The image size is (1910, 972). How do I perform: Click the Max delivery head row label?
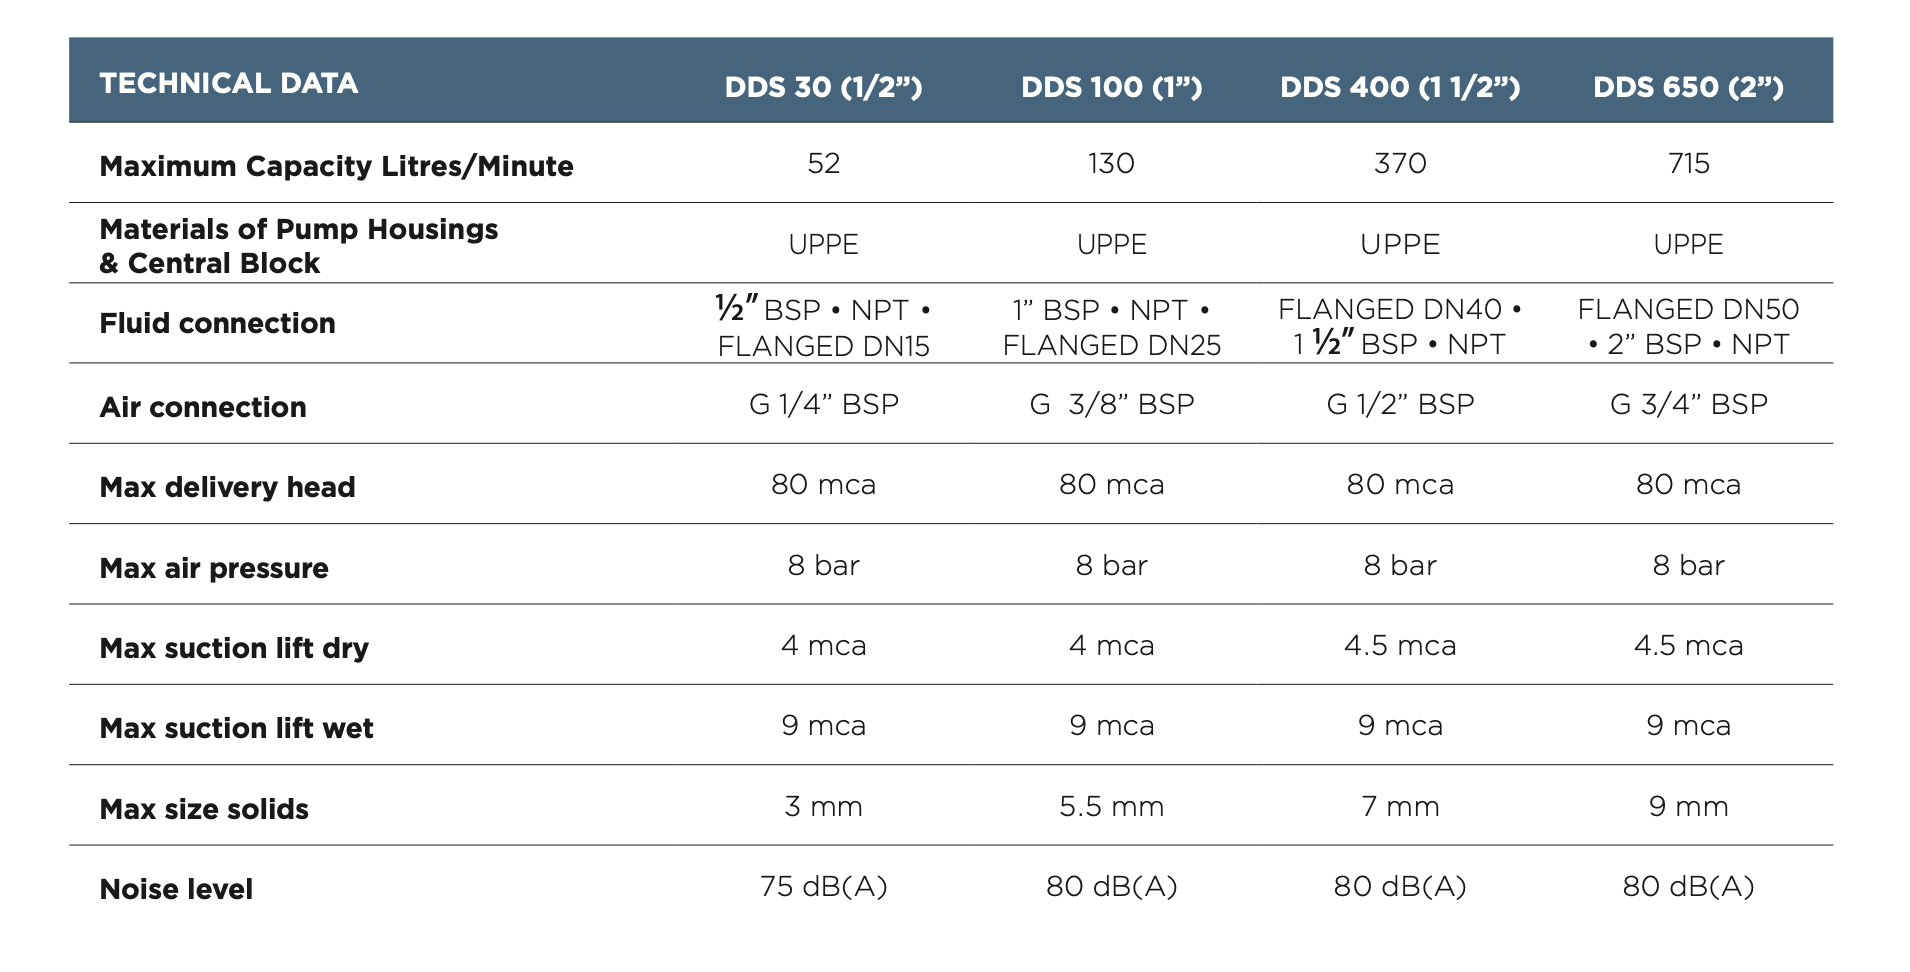[x=228, y=487]
